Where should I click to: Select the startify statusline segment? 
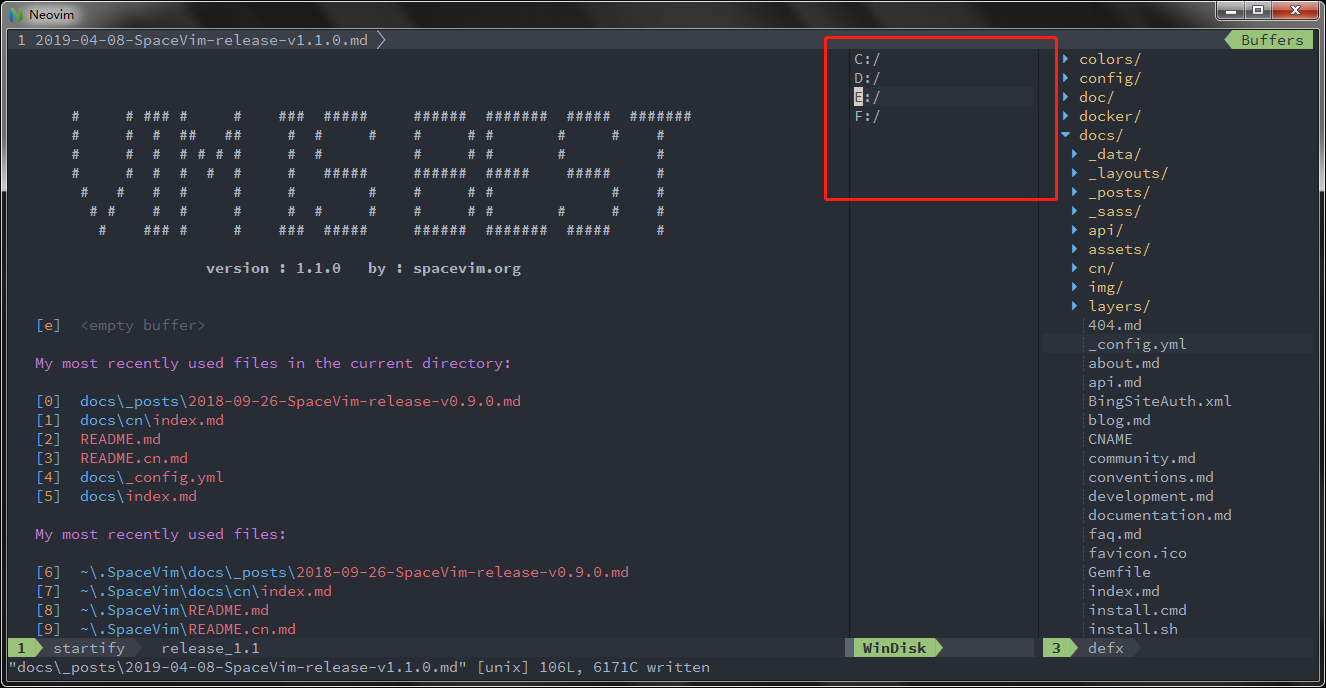coord(89,648)
